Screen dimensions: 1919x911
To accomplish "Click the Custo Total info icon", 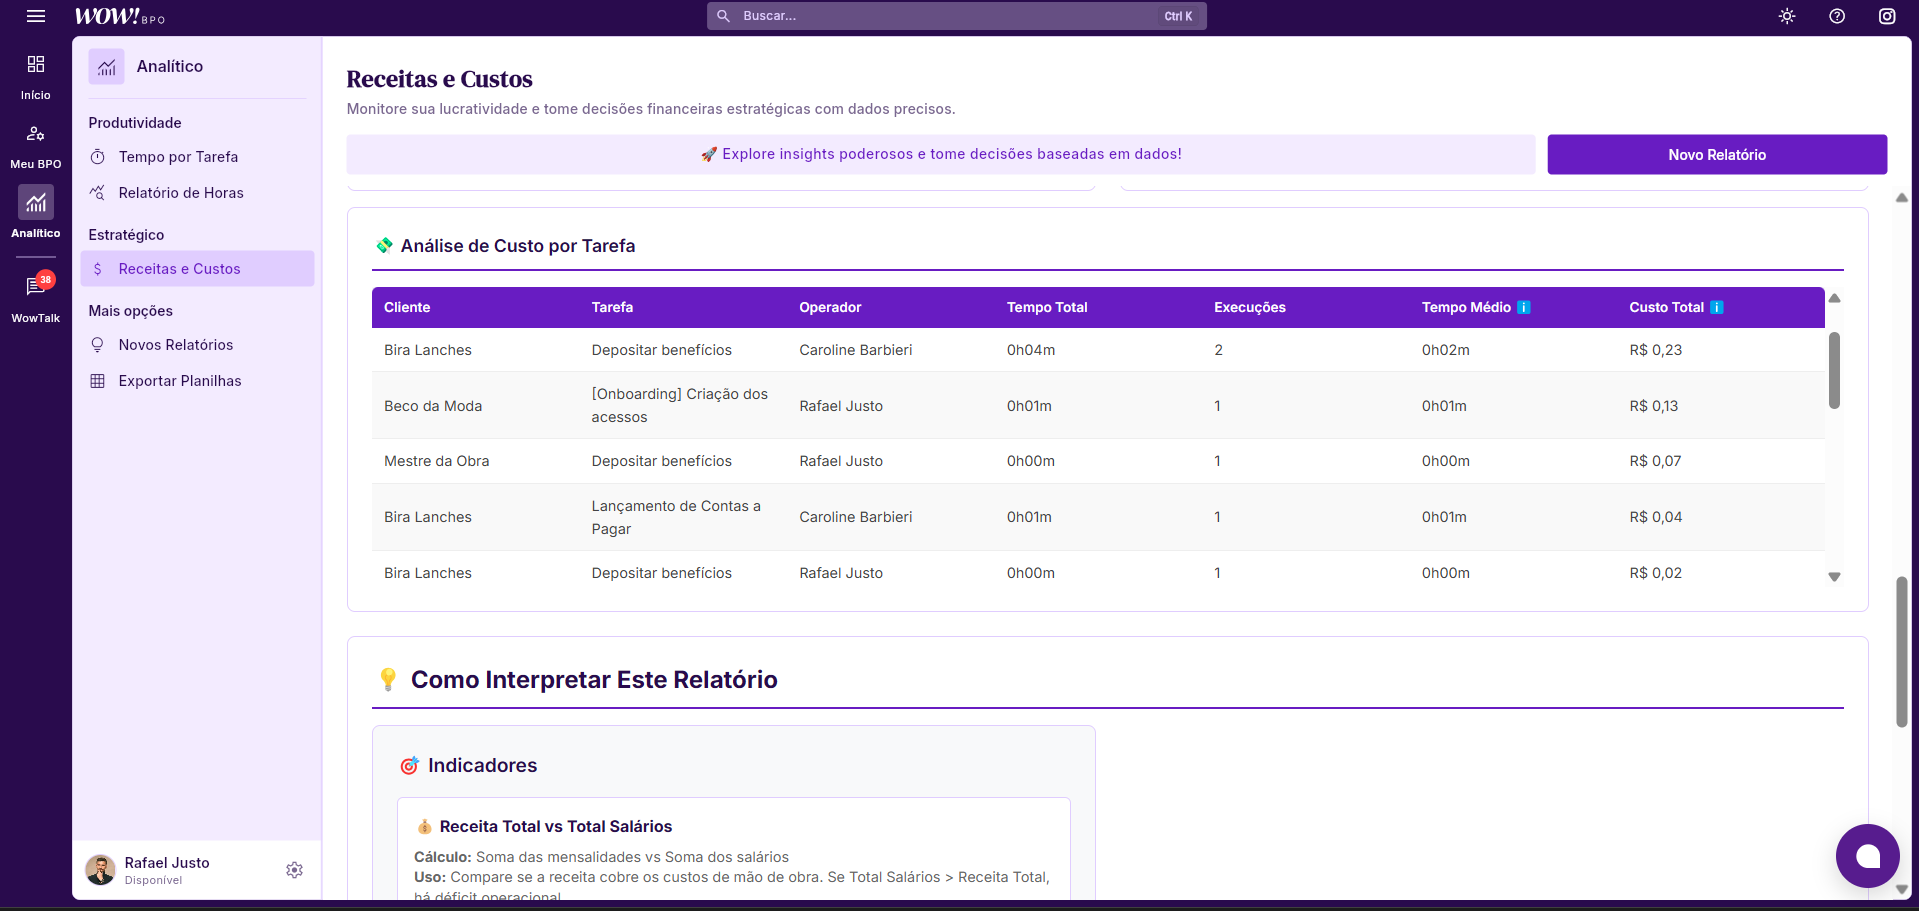I will click(1717, 307).
